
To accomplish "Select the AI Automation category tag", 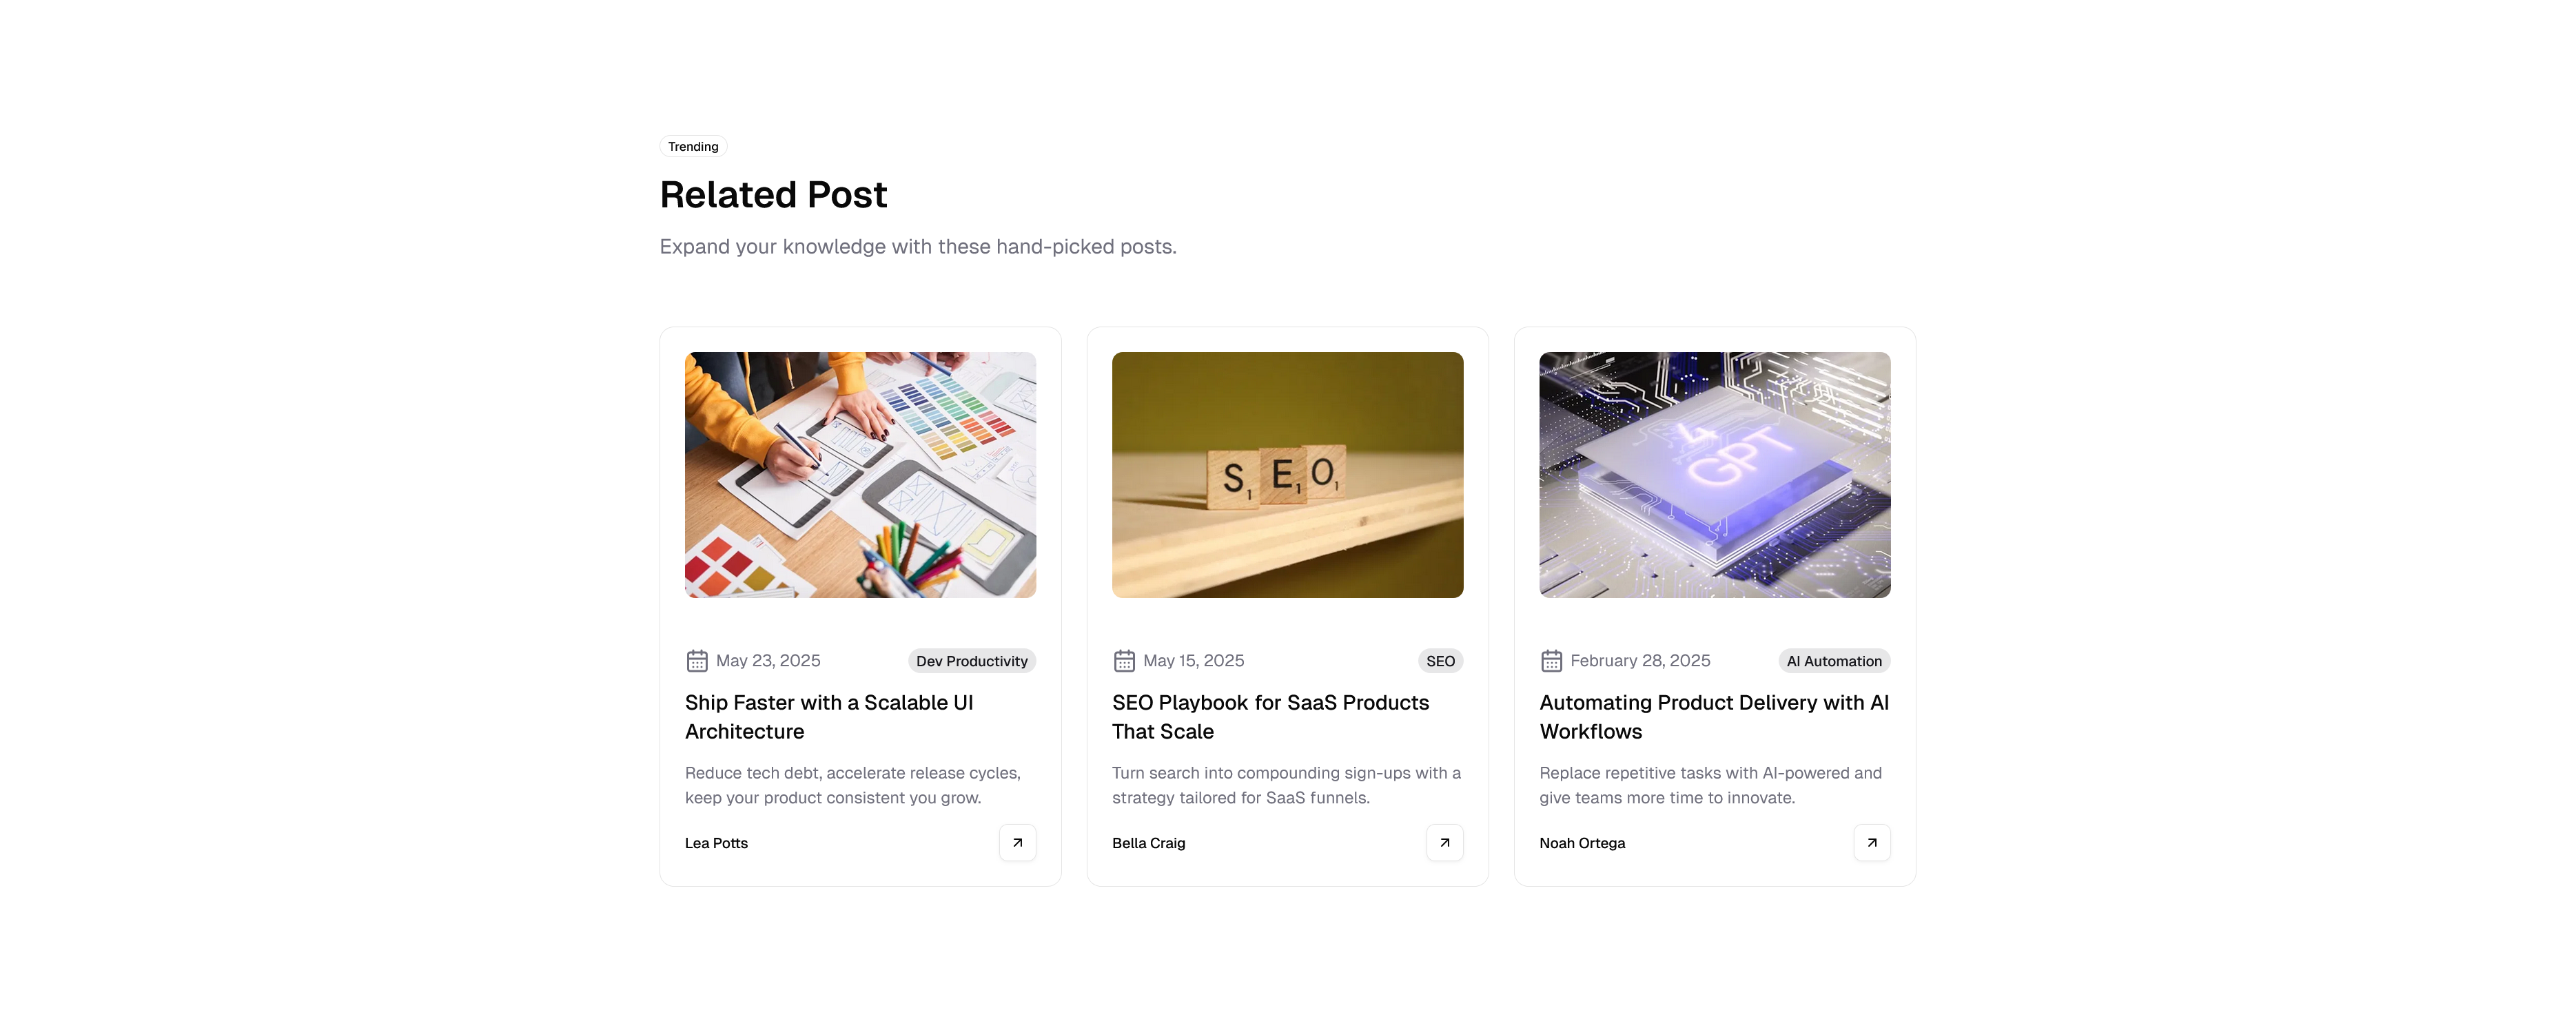I will 1834,661.
